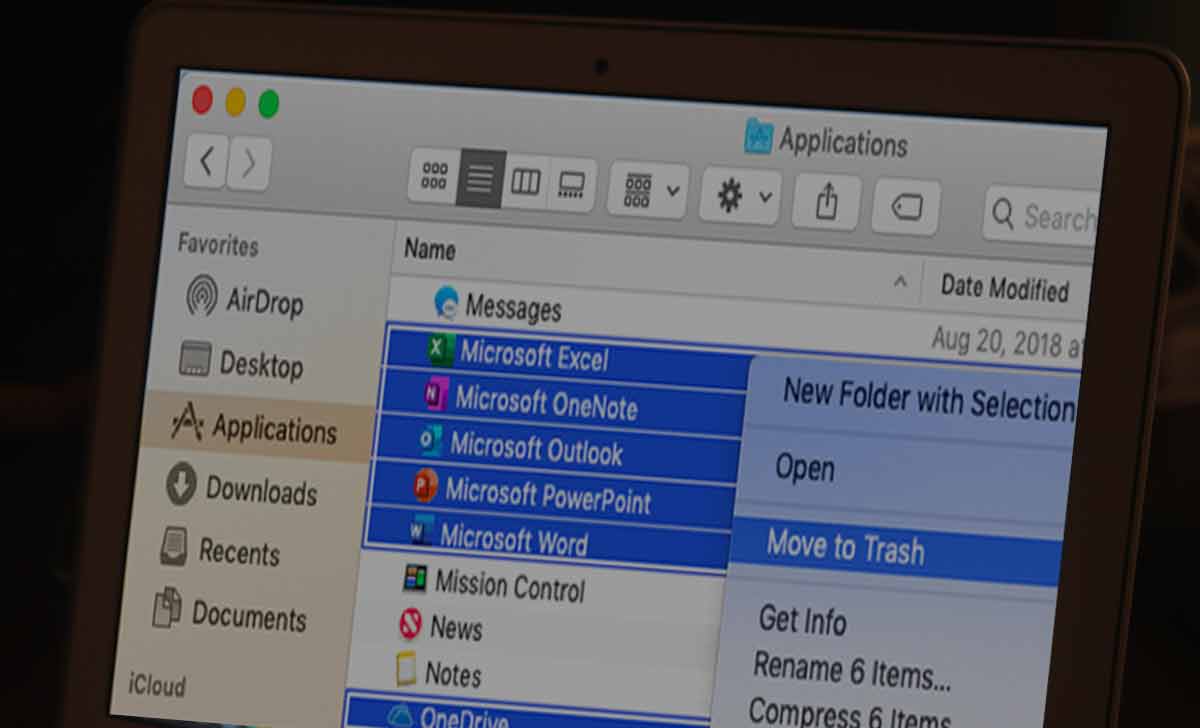
Task: Sort by the Date Modified column header
Action: tap(1004, 288)
